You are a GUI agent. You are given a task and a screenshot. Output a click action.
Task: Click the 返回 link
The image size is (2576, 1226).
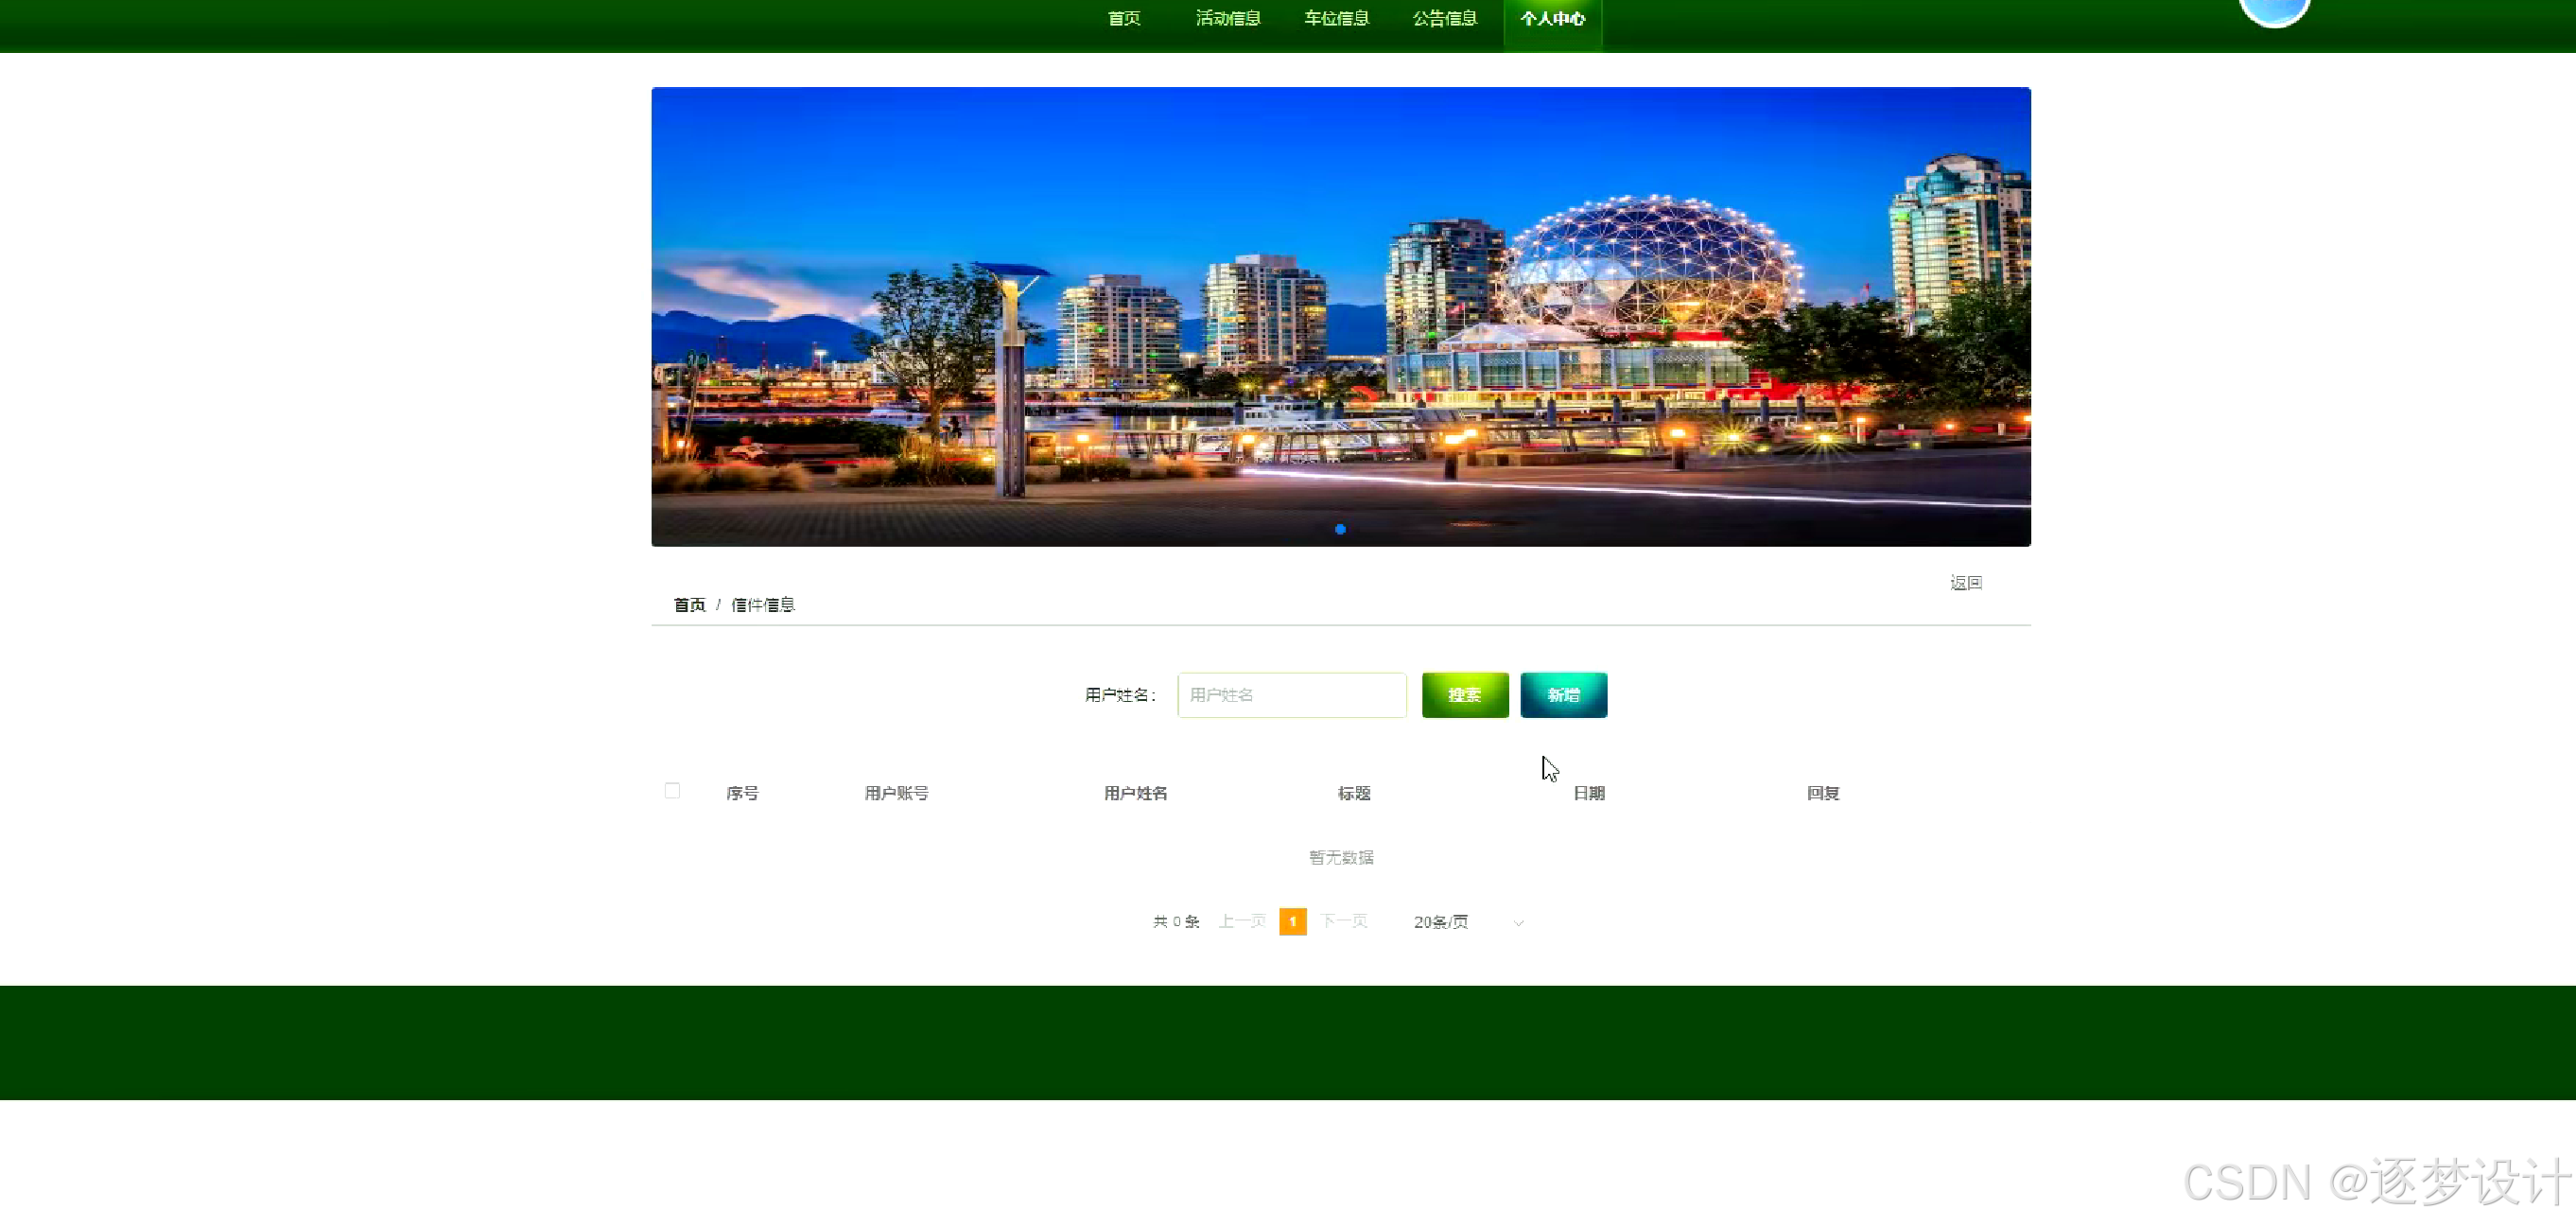coord(1965,583)
